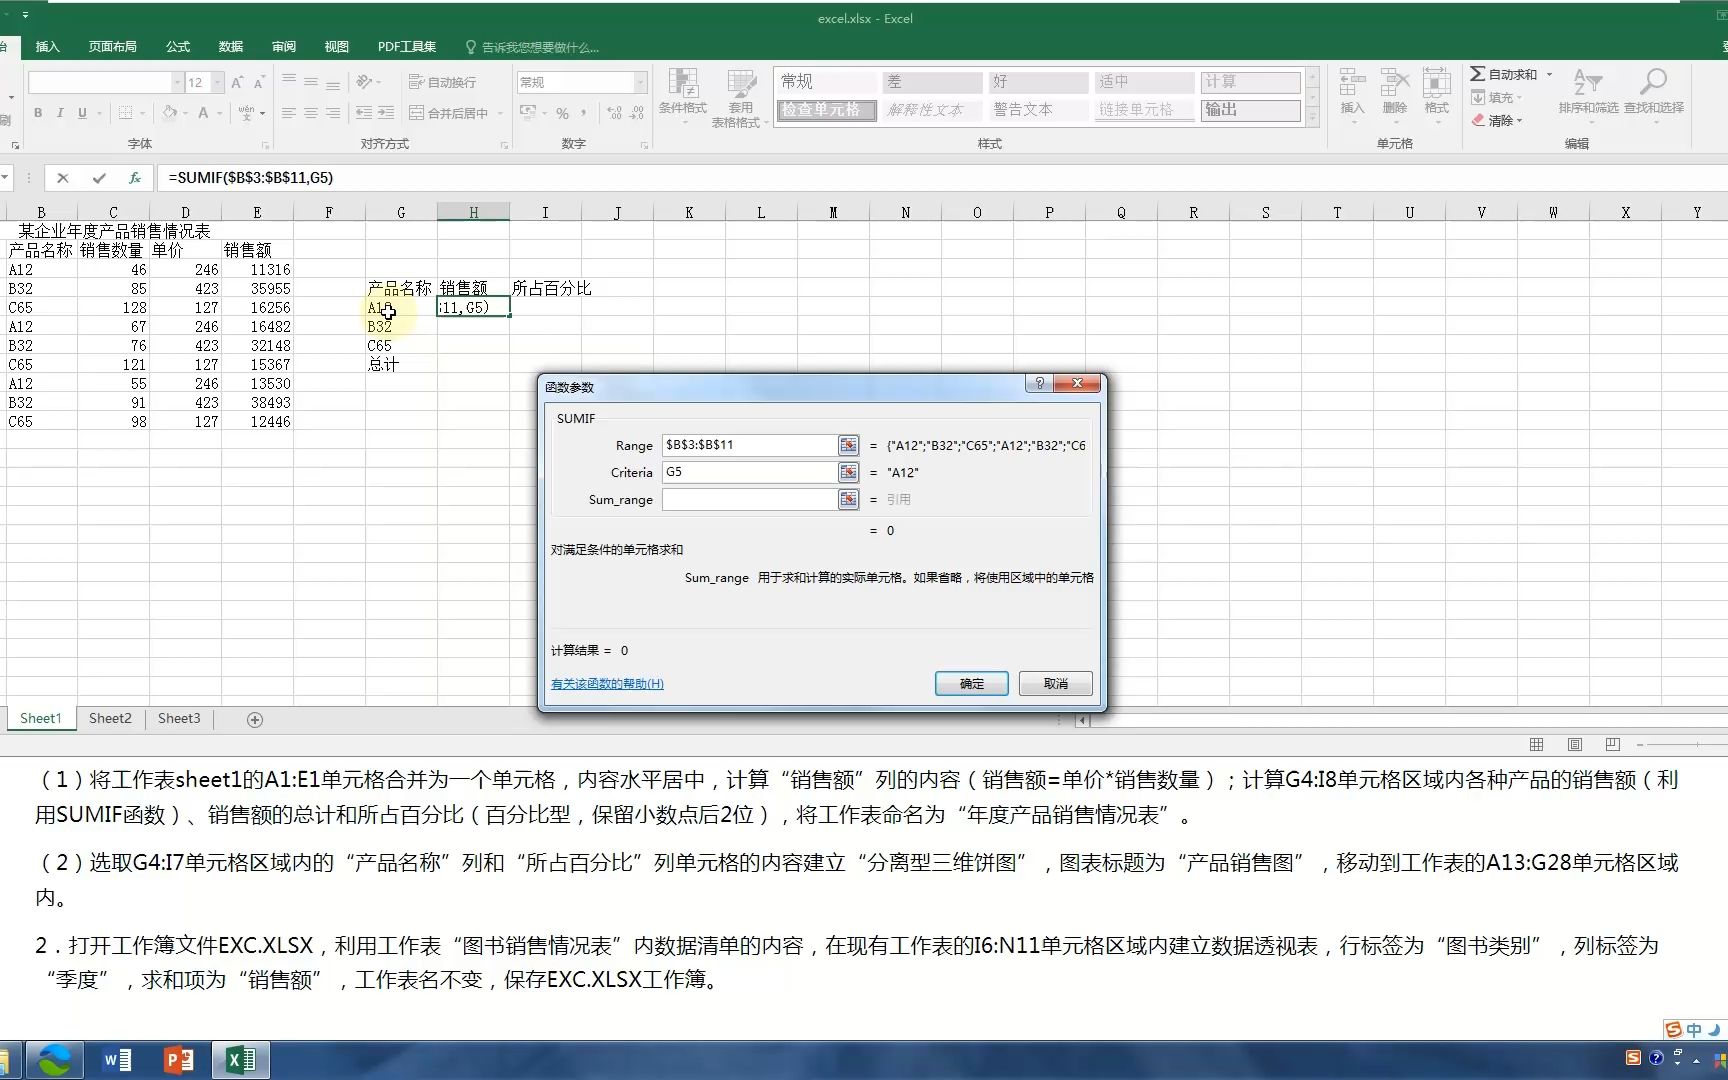Open the 数据 ribbon tab

(231, 46)
